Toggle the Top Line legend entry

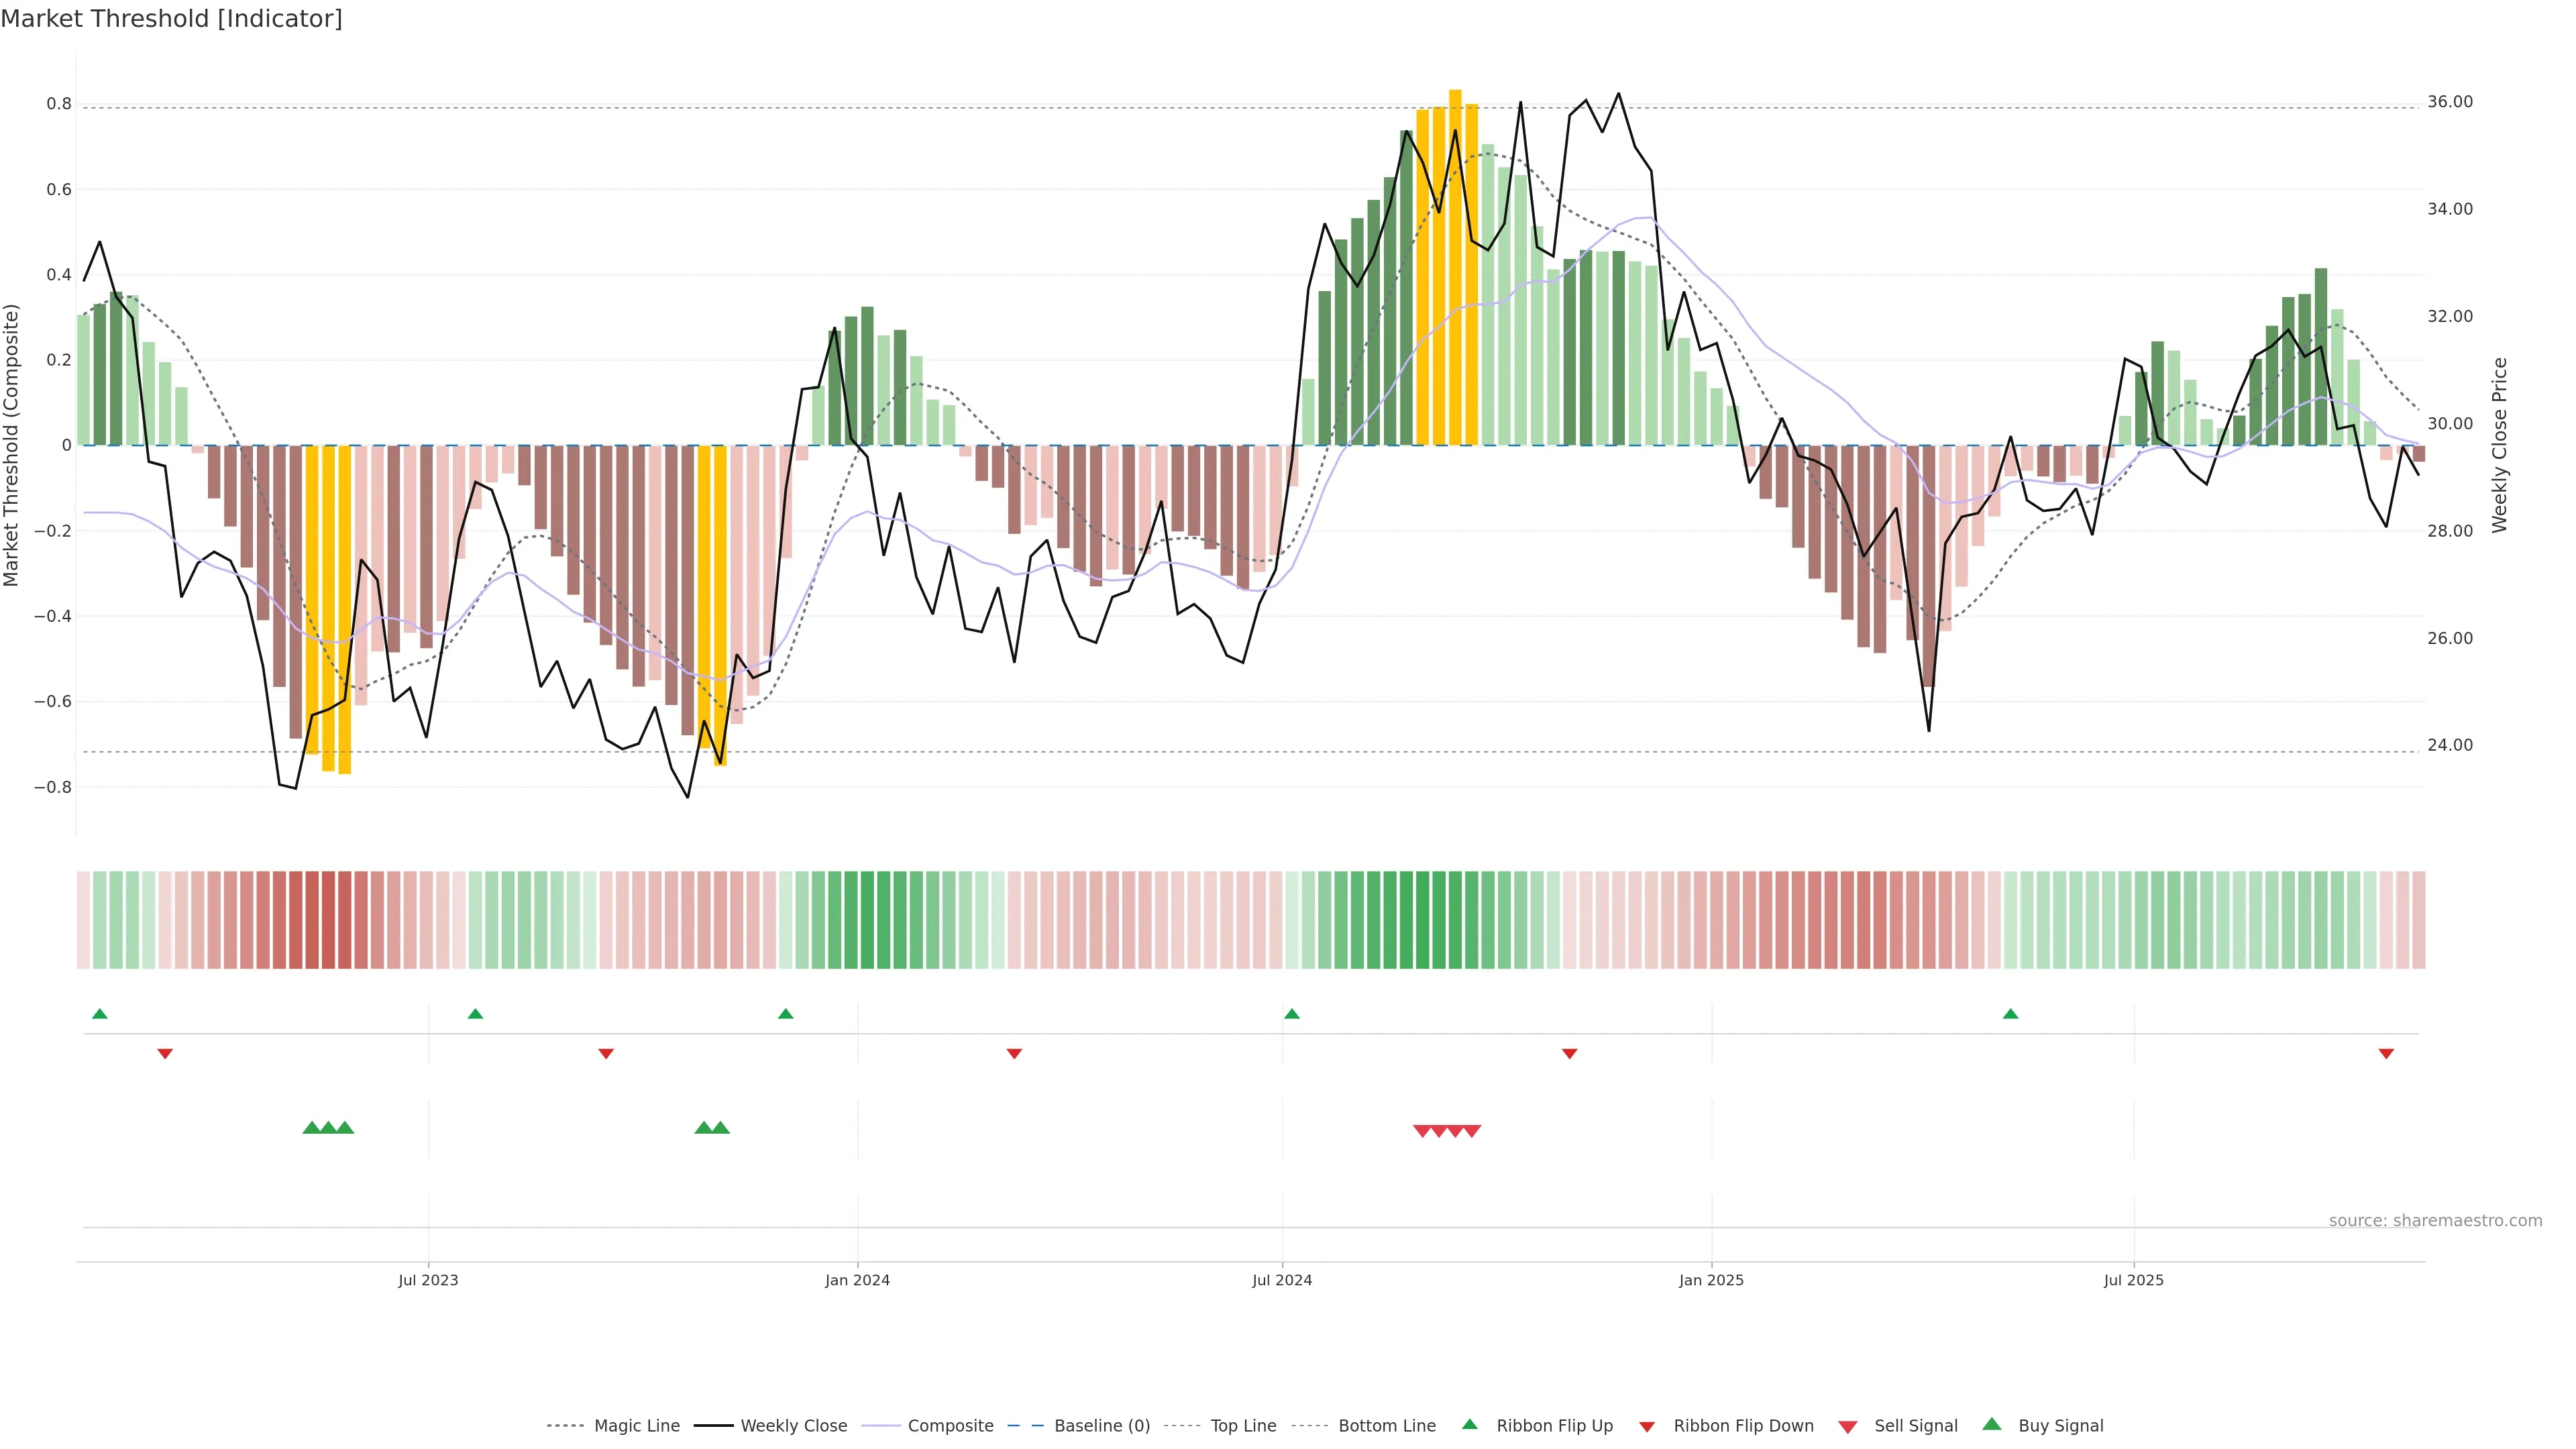pyautogui.click(x=1243, y=1426)
